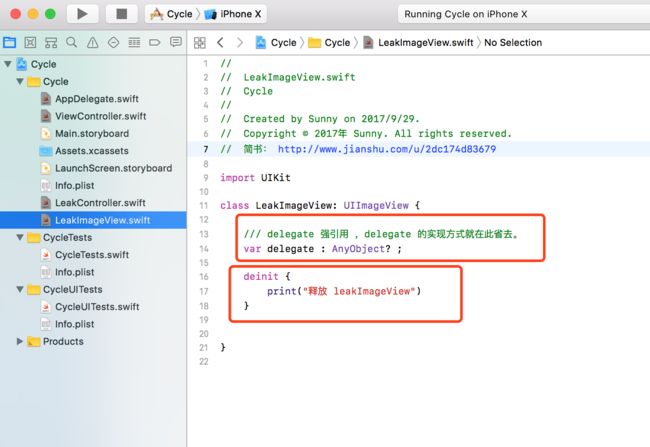Zoom the Xcode window
Viewport: 650px width, 447px height.
tap(50, 14)
